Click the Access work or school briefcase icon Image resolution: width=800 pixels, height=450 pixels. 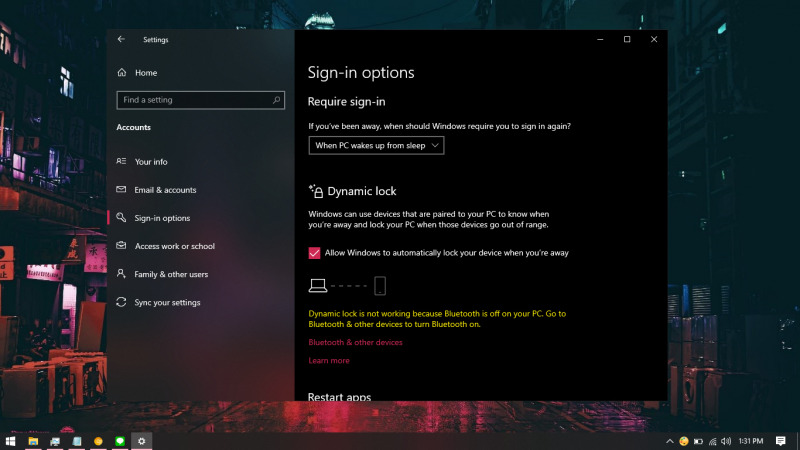pos(121,245)
